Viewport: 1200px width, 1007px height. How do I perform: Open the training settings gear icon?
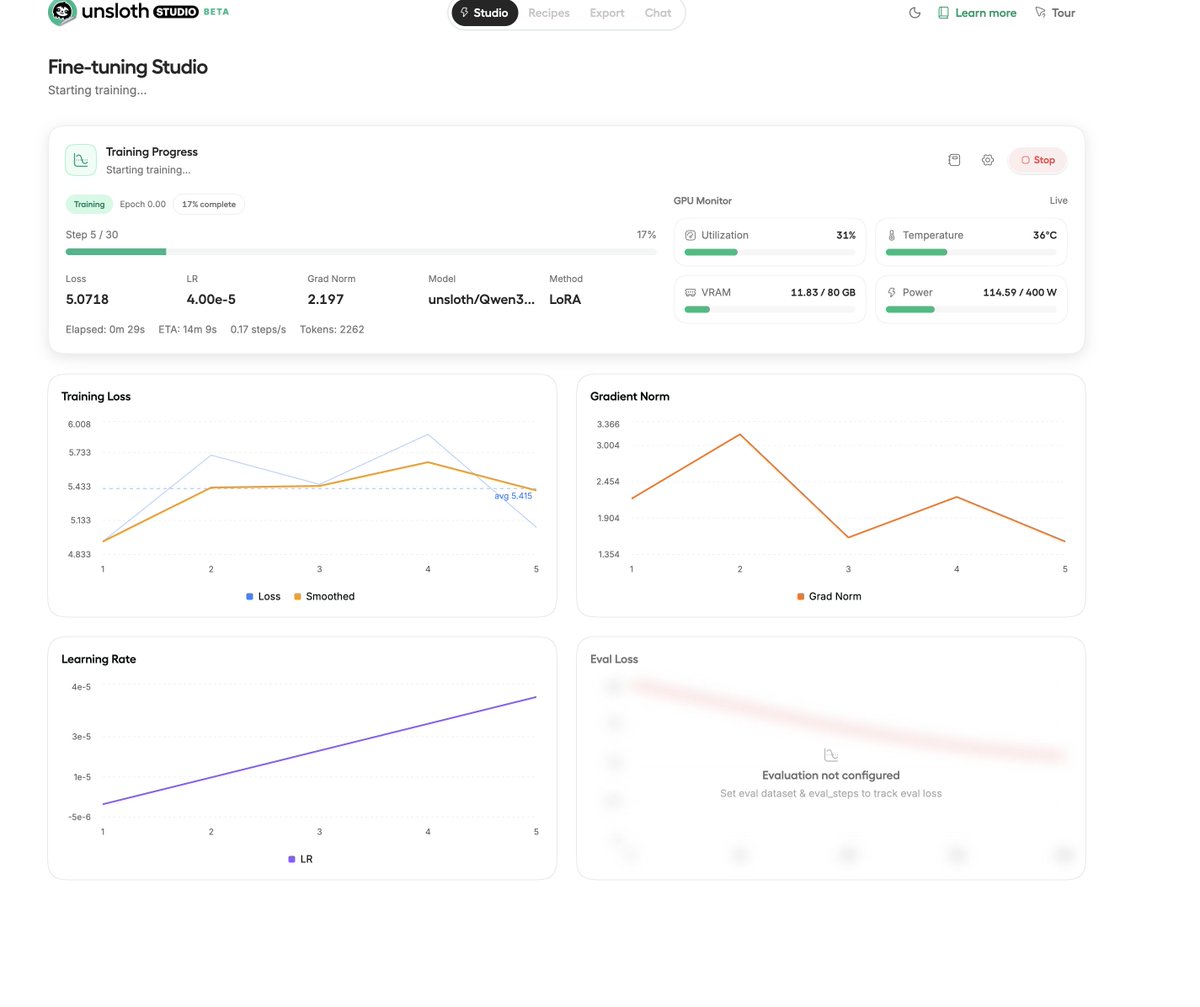coord(988,159)
